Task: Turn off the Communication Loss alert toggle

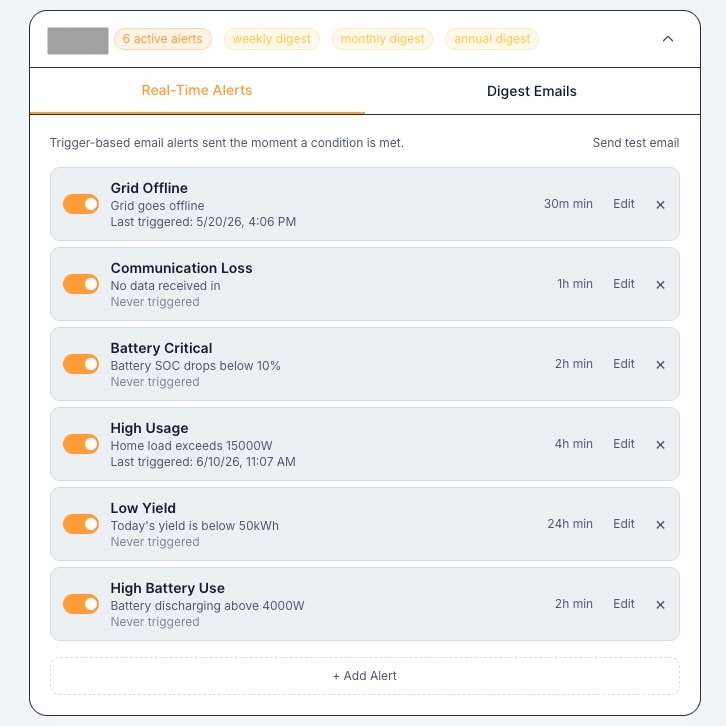Action: click(x=81, y=284)
